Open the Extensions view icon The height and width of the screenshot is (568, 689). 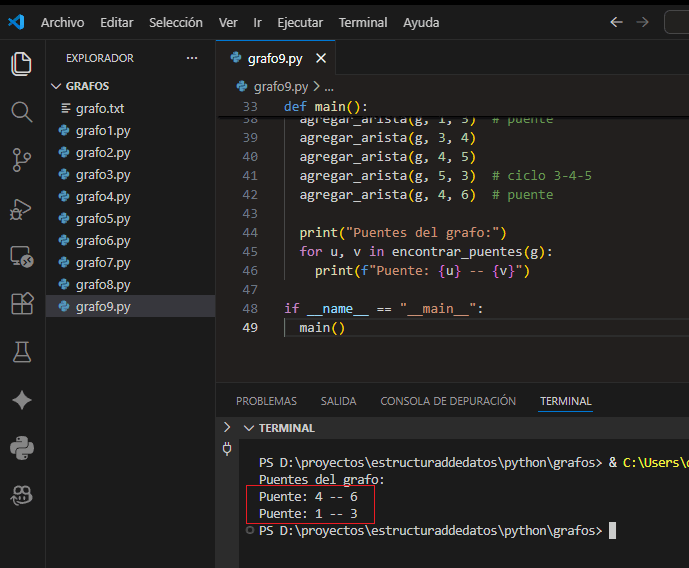(x=21, y=303)
